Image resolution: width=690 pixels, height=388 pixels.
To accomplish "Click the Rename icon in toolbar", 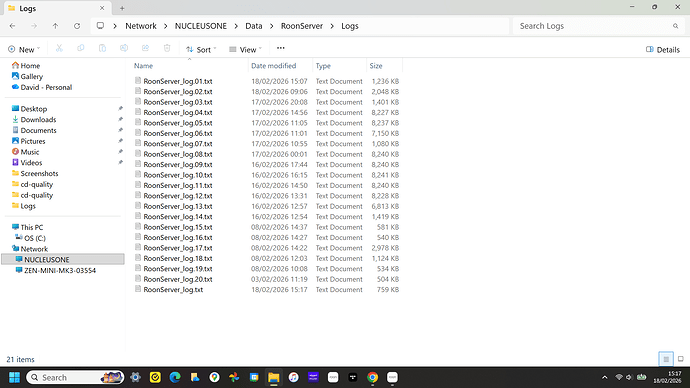I will (124, 48).
